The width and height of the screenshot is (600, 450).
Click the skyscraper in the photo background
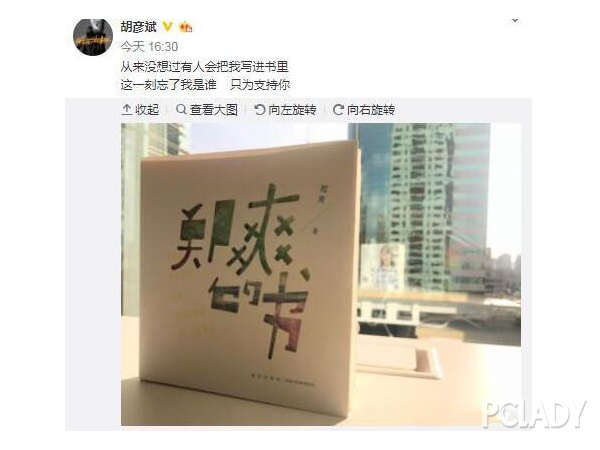point(421,207)
